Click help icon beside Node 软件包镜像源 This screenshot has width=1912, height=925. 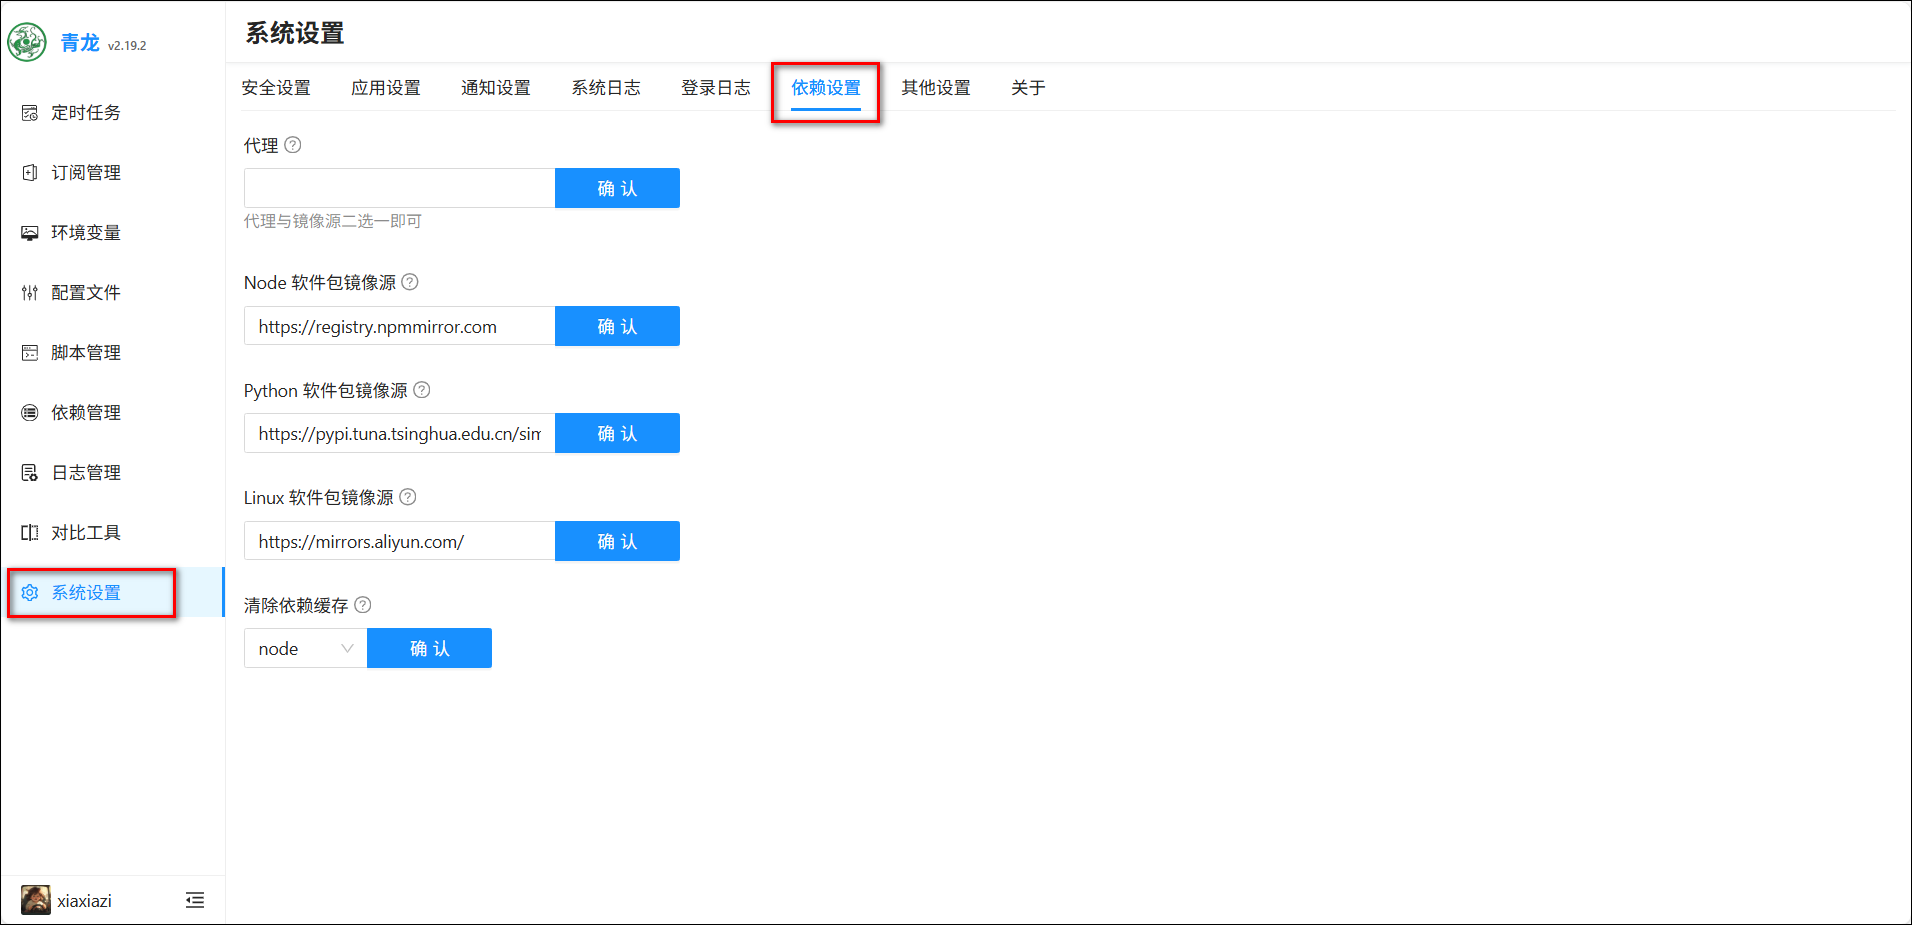click(x=410, y=282)
